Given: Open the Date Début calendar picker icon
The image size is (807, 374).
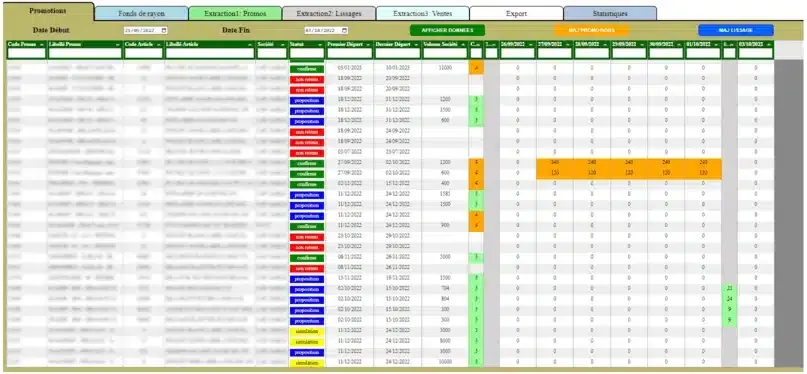Looking at the screenshot, I should click(164, 30).
